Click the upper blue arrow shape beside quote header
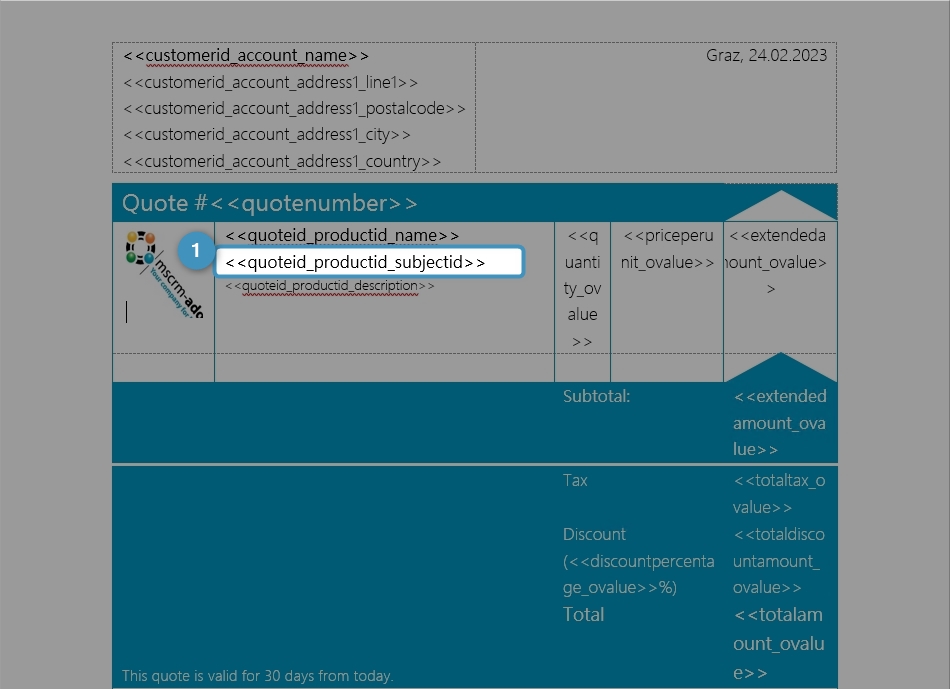Image resolution: width=950 pixels, height=689 pixels. click(780, 200)
